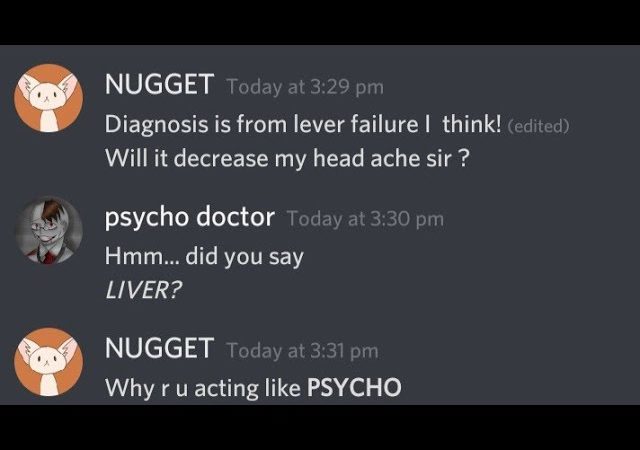Viewport: 640px width, 450px height.
Task: Select the NUGGET username at 3:29 pm
Action: click(159, 84)
